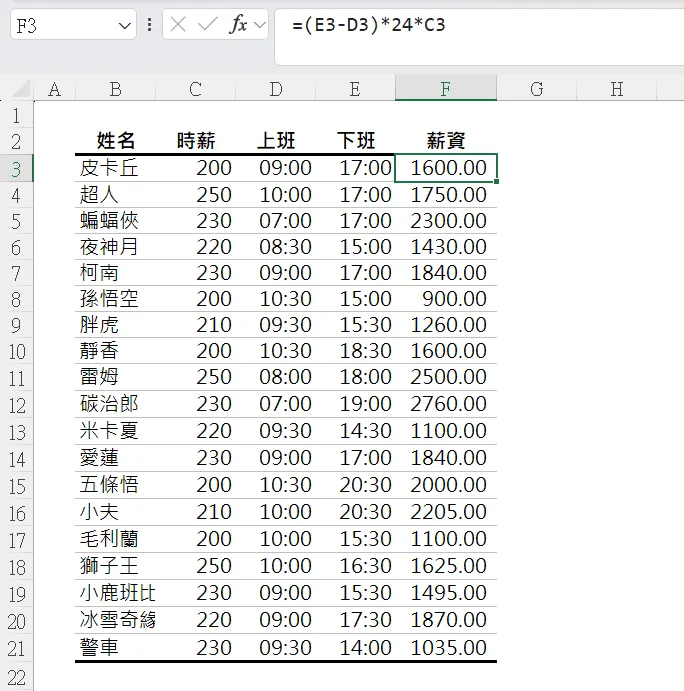Select column C header
Image resolution: width=684 pixels, height=691 pixels.
point(196,89)
